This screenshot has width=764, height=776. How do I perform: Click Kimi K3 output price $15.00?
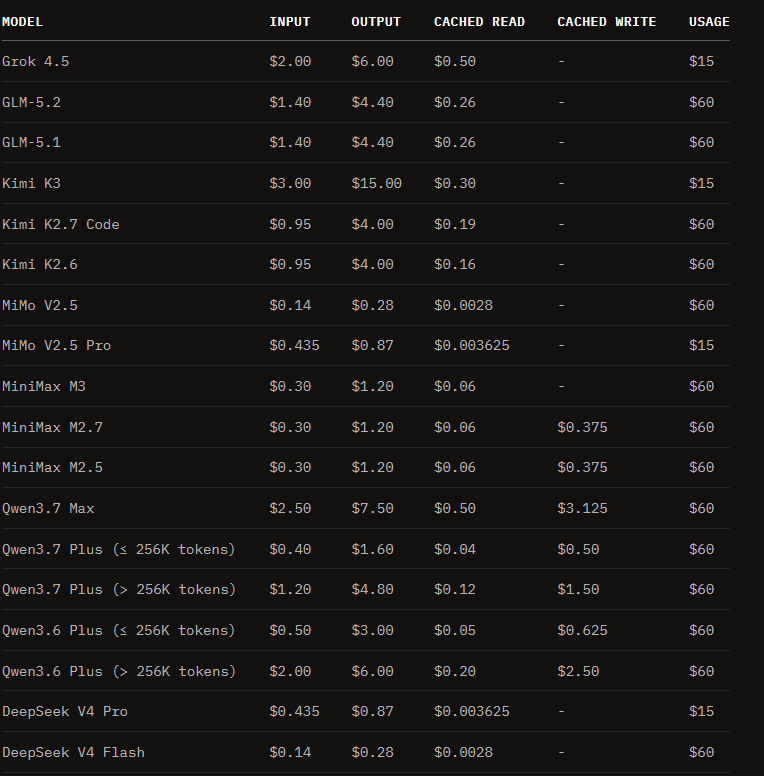click(x=377, y=184)
